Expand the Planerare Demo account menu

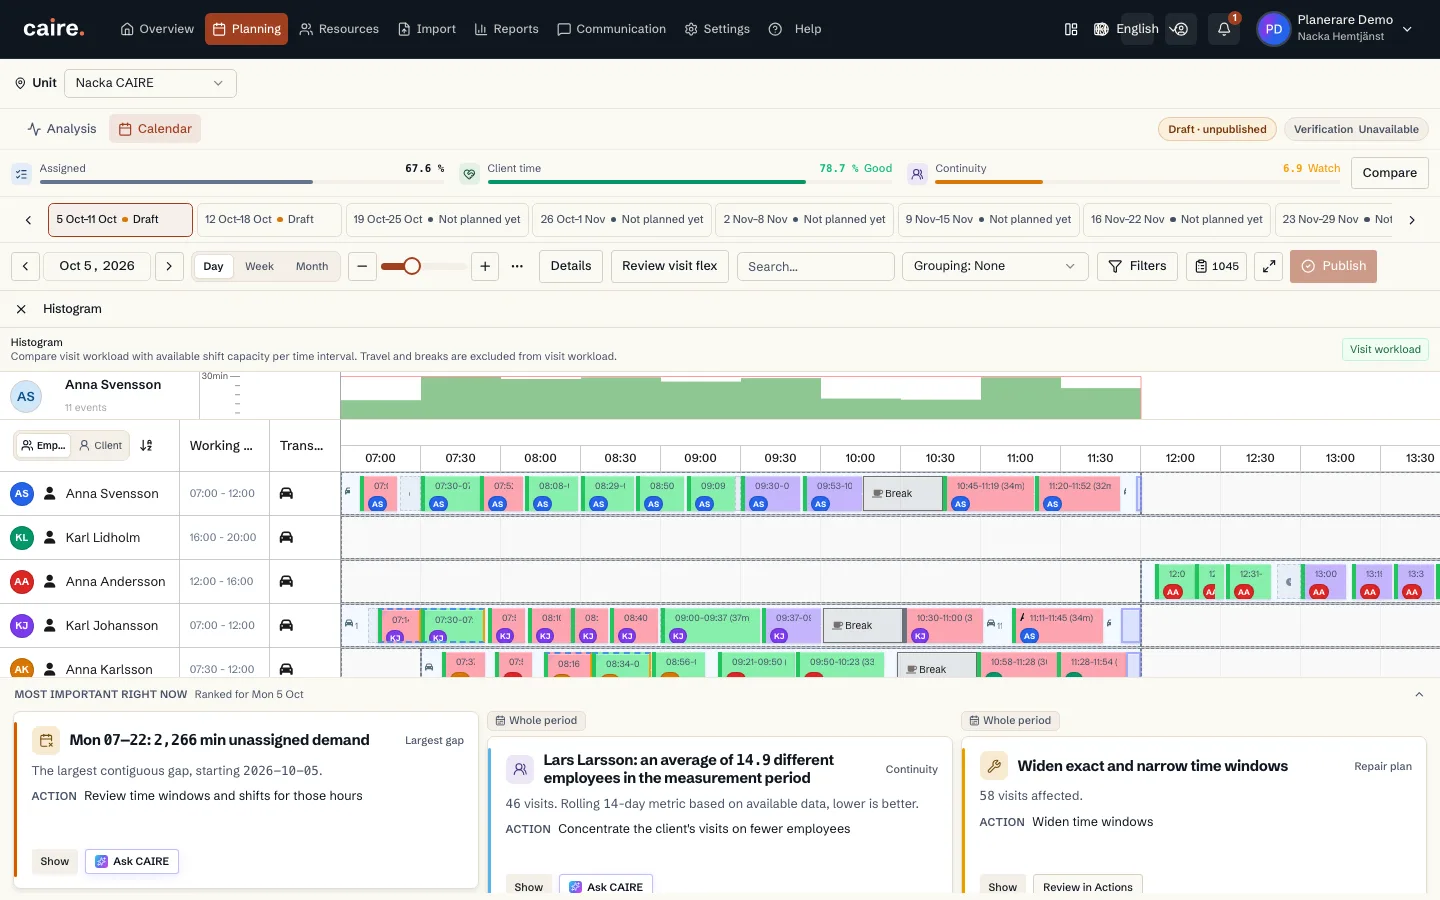coord(1336,29)
